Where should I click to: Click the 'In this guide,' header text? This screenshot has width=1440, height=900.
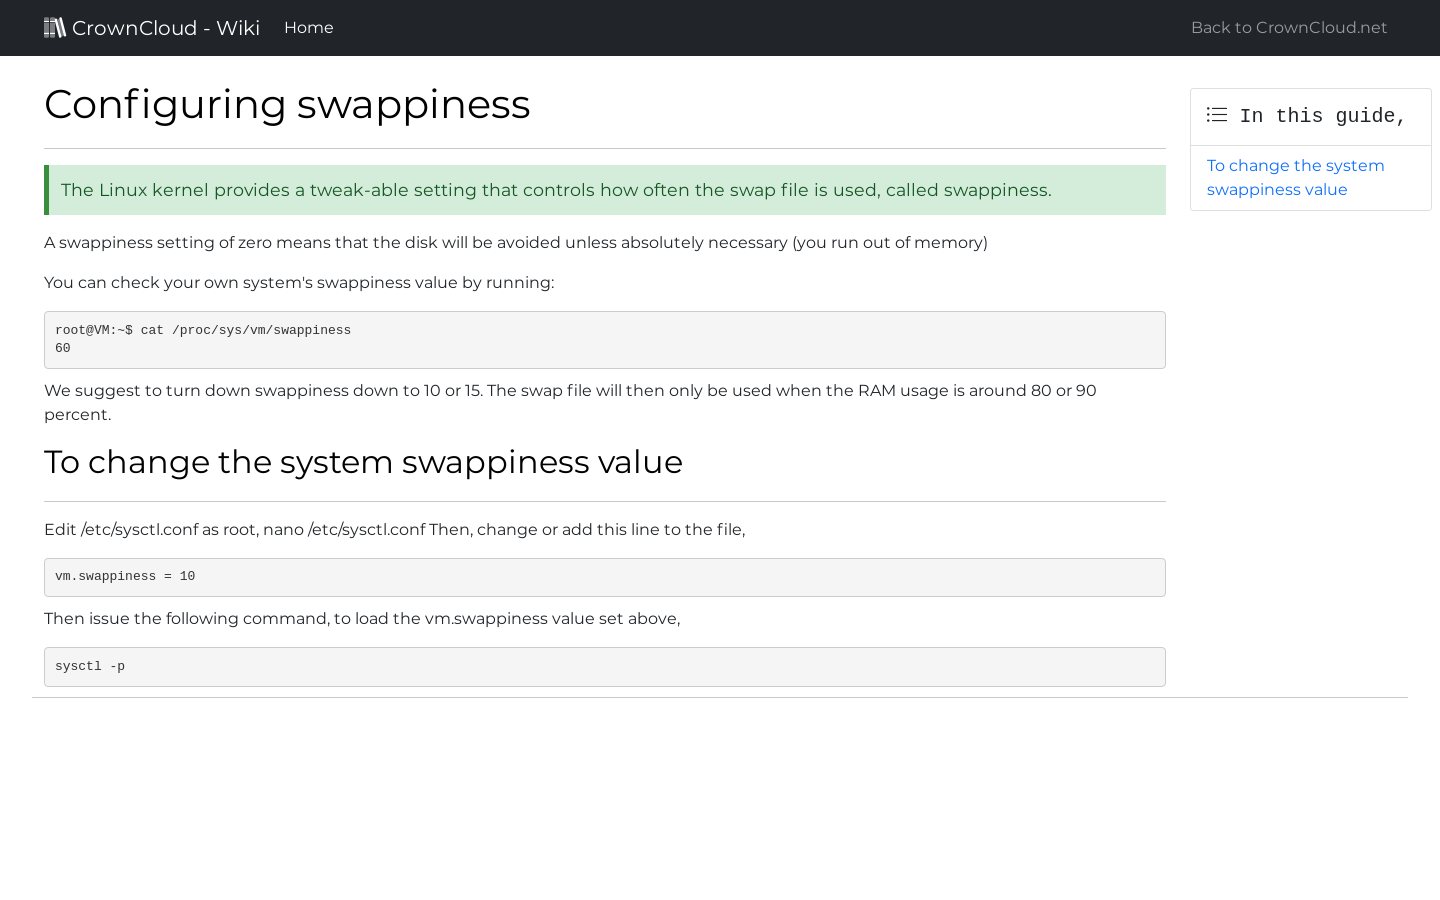(x=1322, y=116)
